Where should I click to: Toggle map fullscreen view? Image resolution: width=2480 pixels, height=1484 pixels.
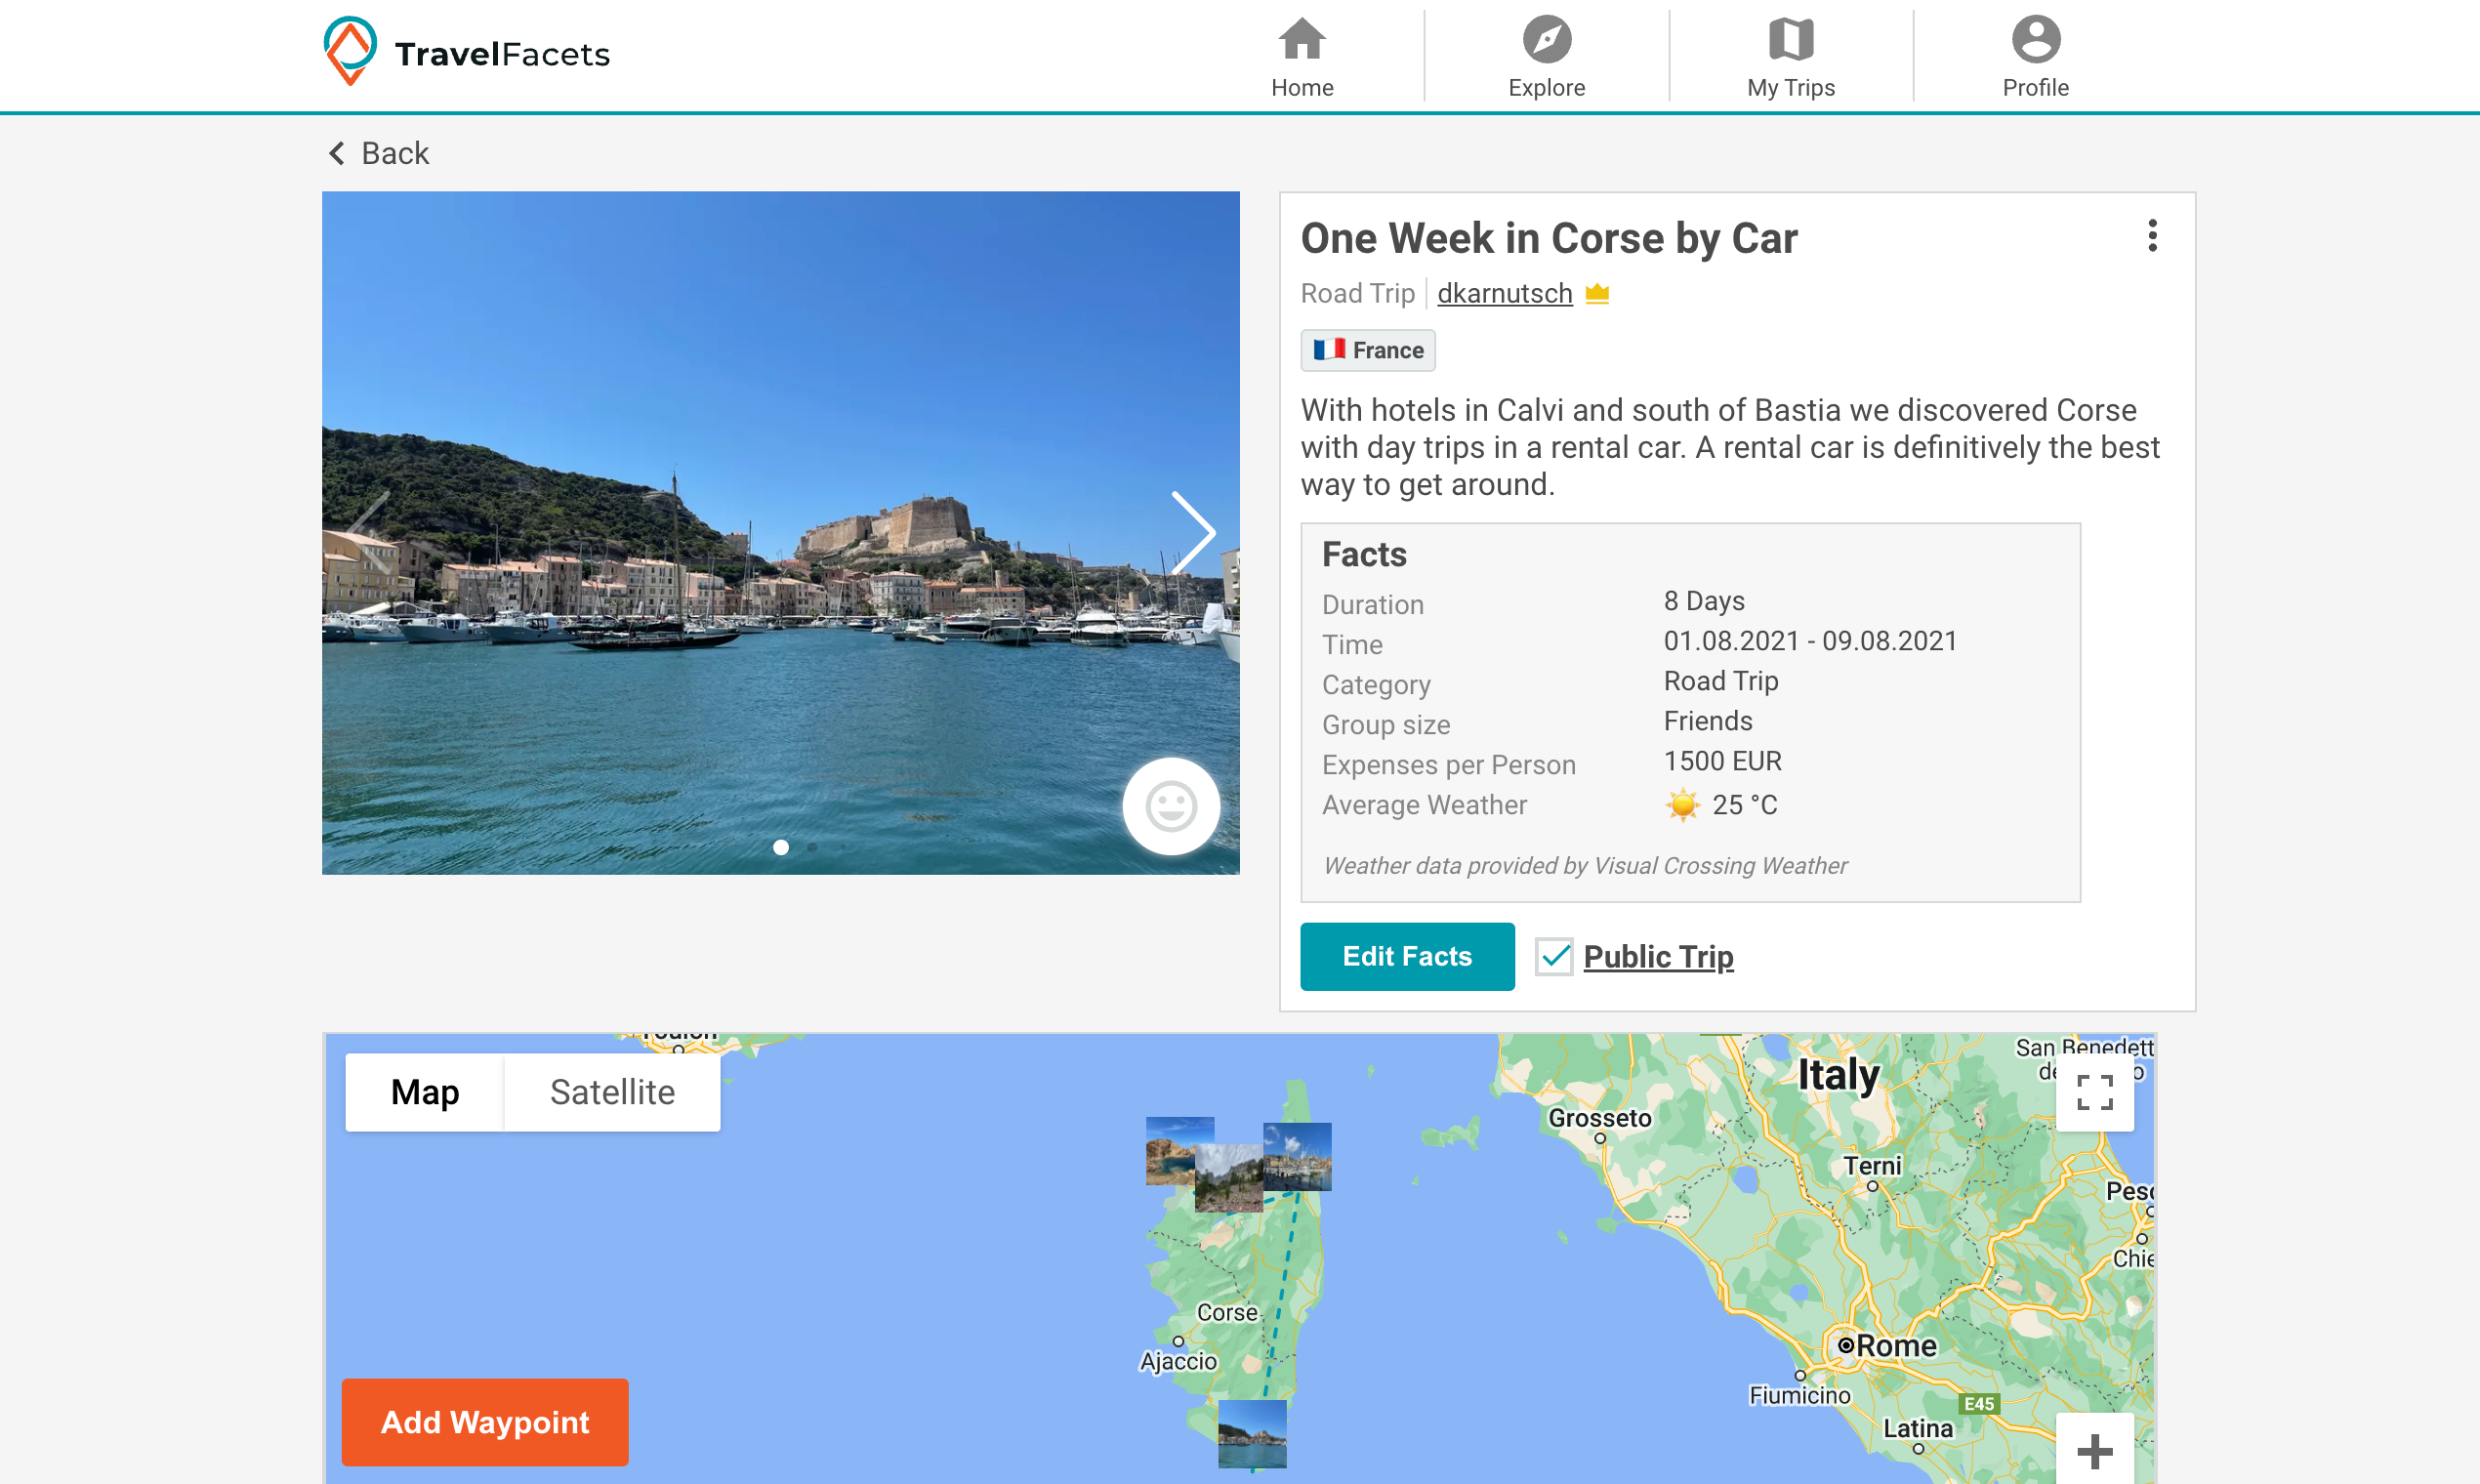coord(2094,1092)
